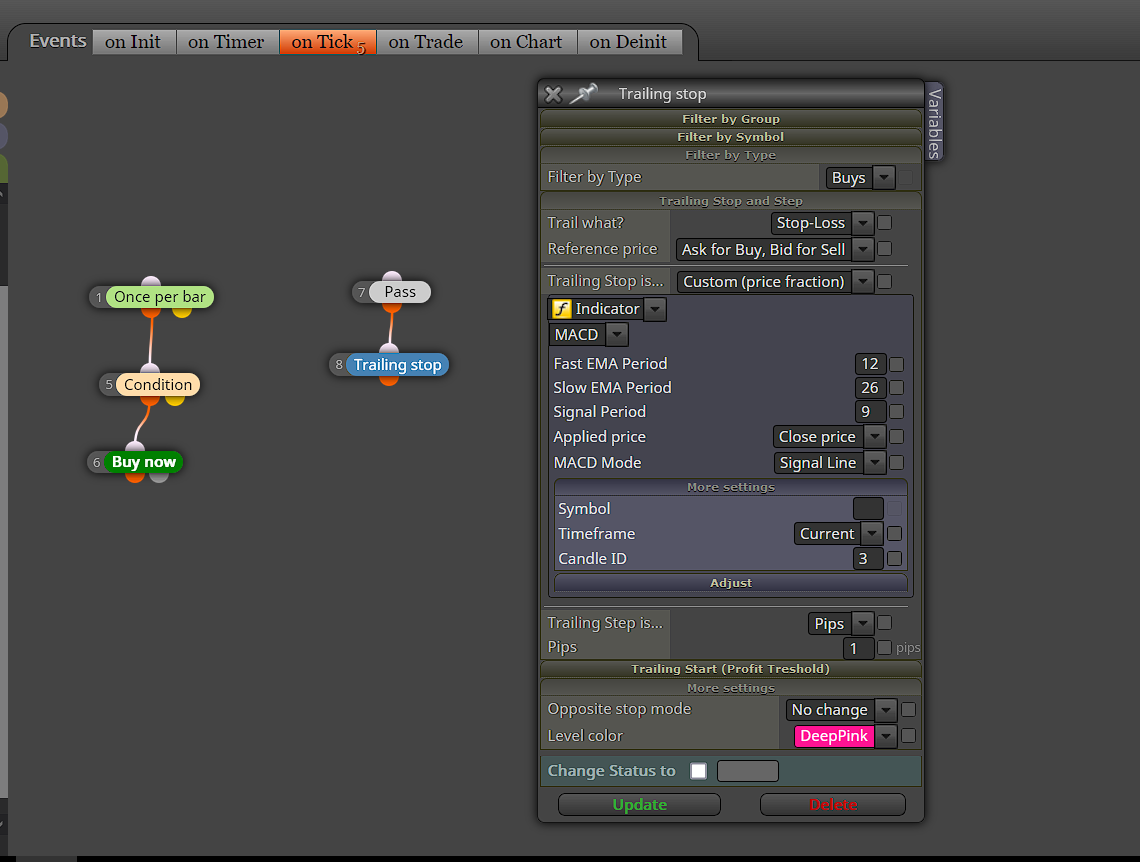Select the Once per bar block
Screen dimensions: 1140x862
(160, 297)
